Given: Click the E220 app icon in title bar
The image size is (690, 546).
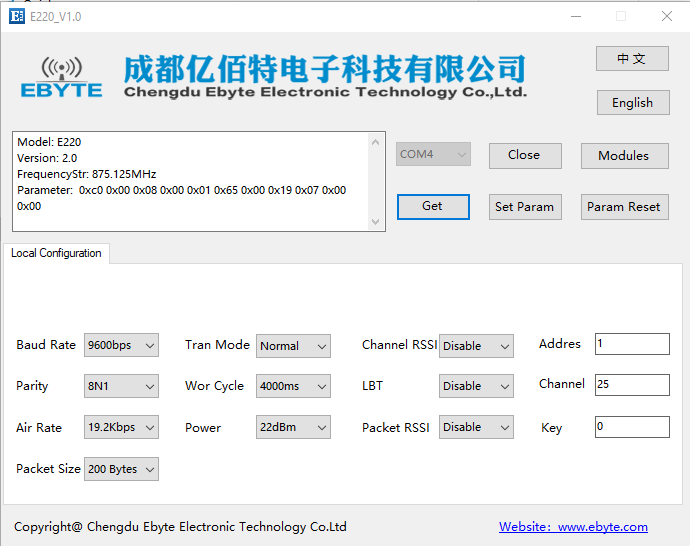Looking at the screenshot, I should pyautogui.click(x=17, y=17).
